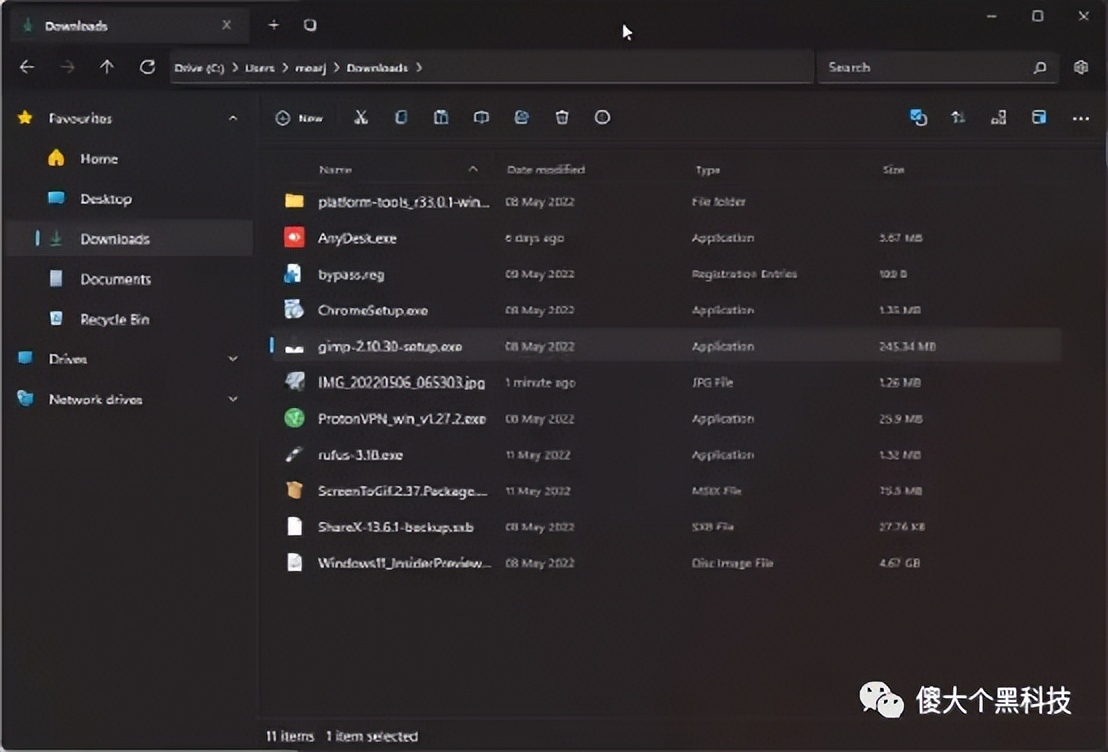Add a new tab with plus button

click(x=273, y=25)
